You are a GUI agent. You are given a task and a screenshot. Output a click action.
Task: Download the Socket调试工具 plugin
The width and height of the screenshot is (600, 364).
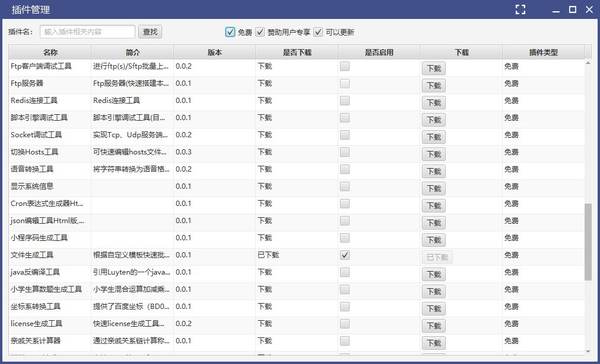[434, 137]
